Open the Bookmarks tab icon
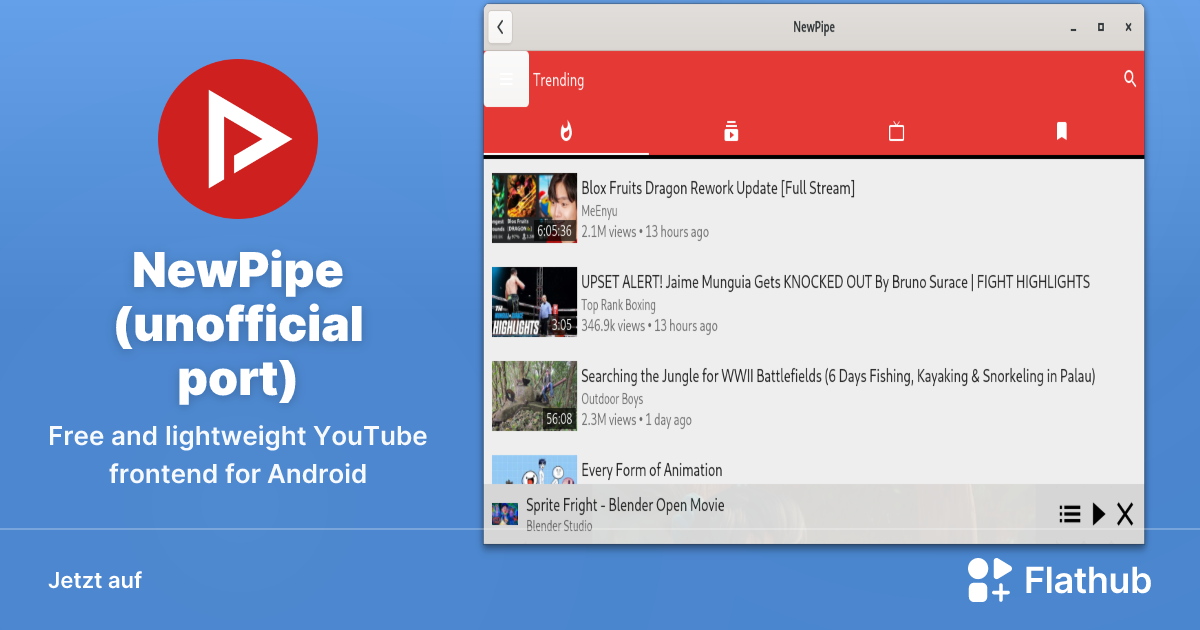This screenshot has height=630, width=1200. pos(1061,131)
